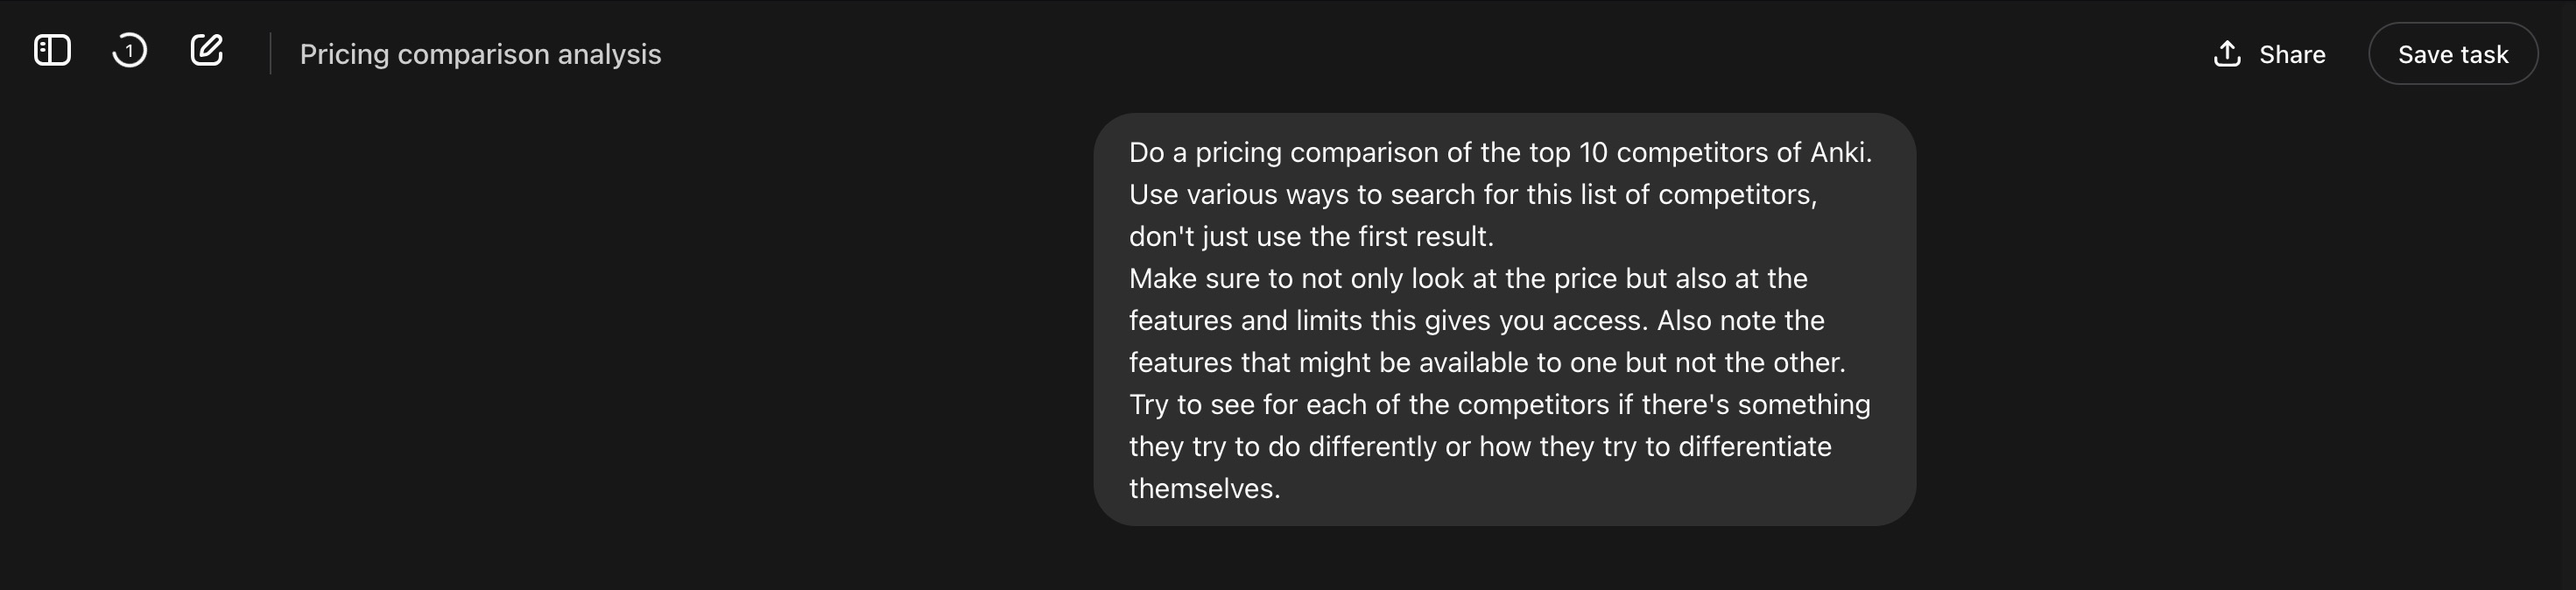Click the line 'features that might be available'
This screenshot has height=590, width=2576.
[1487, 362]
